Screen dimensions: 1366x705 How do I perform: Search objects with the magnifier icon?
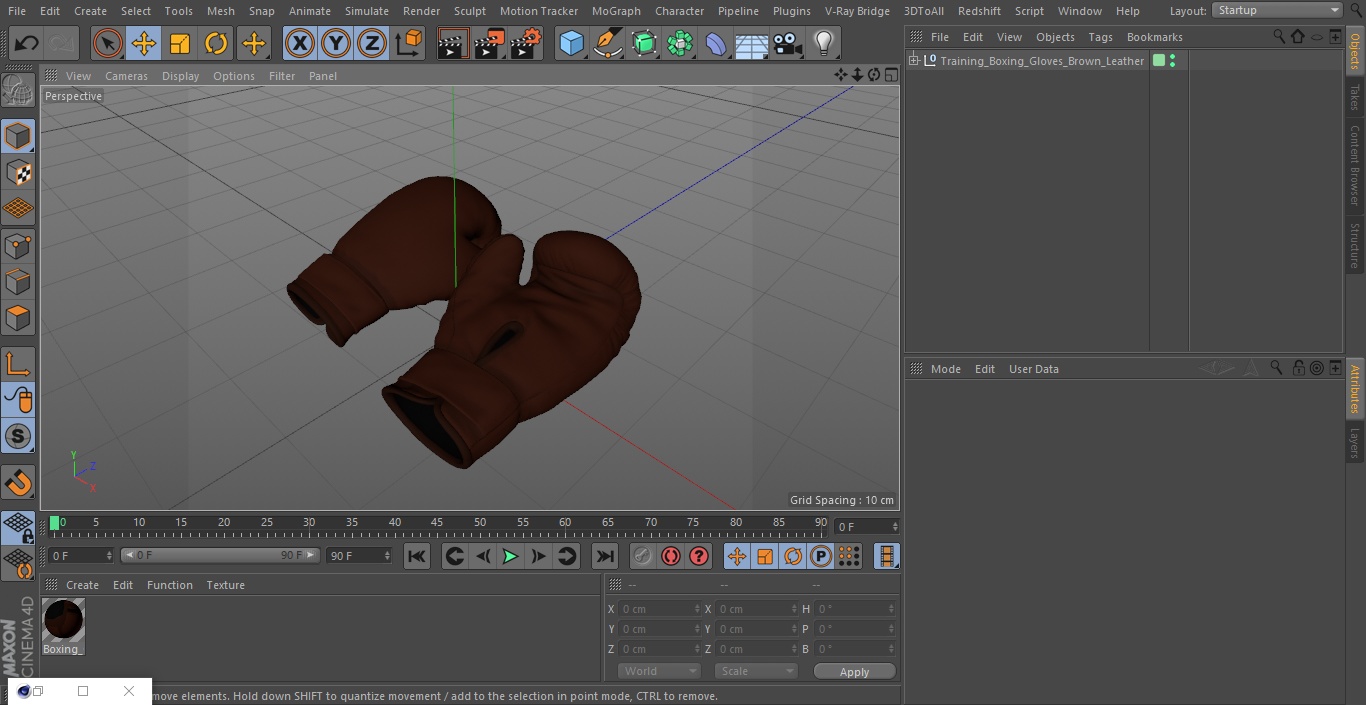click(x=1278, y=37)
